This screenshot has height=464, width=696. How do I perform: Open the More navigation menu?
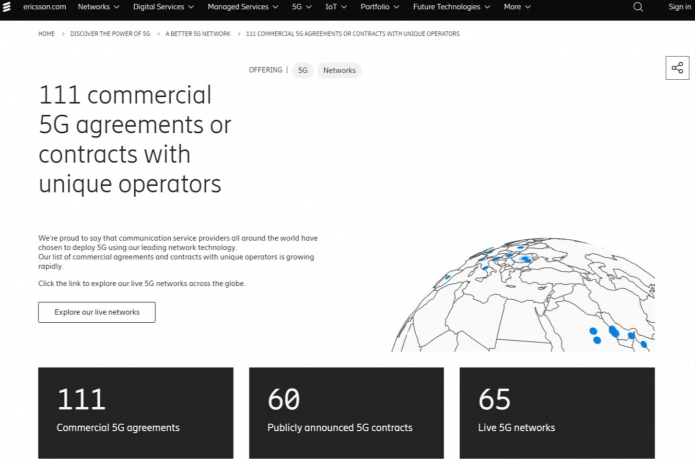pyautogui.click(x=517, y=7)
